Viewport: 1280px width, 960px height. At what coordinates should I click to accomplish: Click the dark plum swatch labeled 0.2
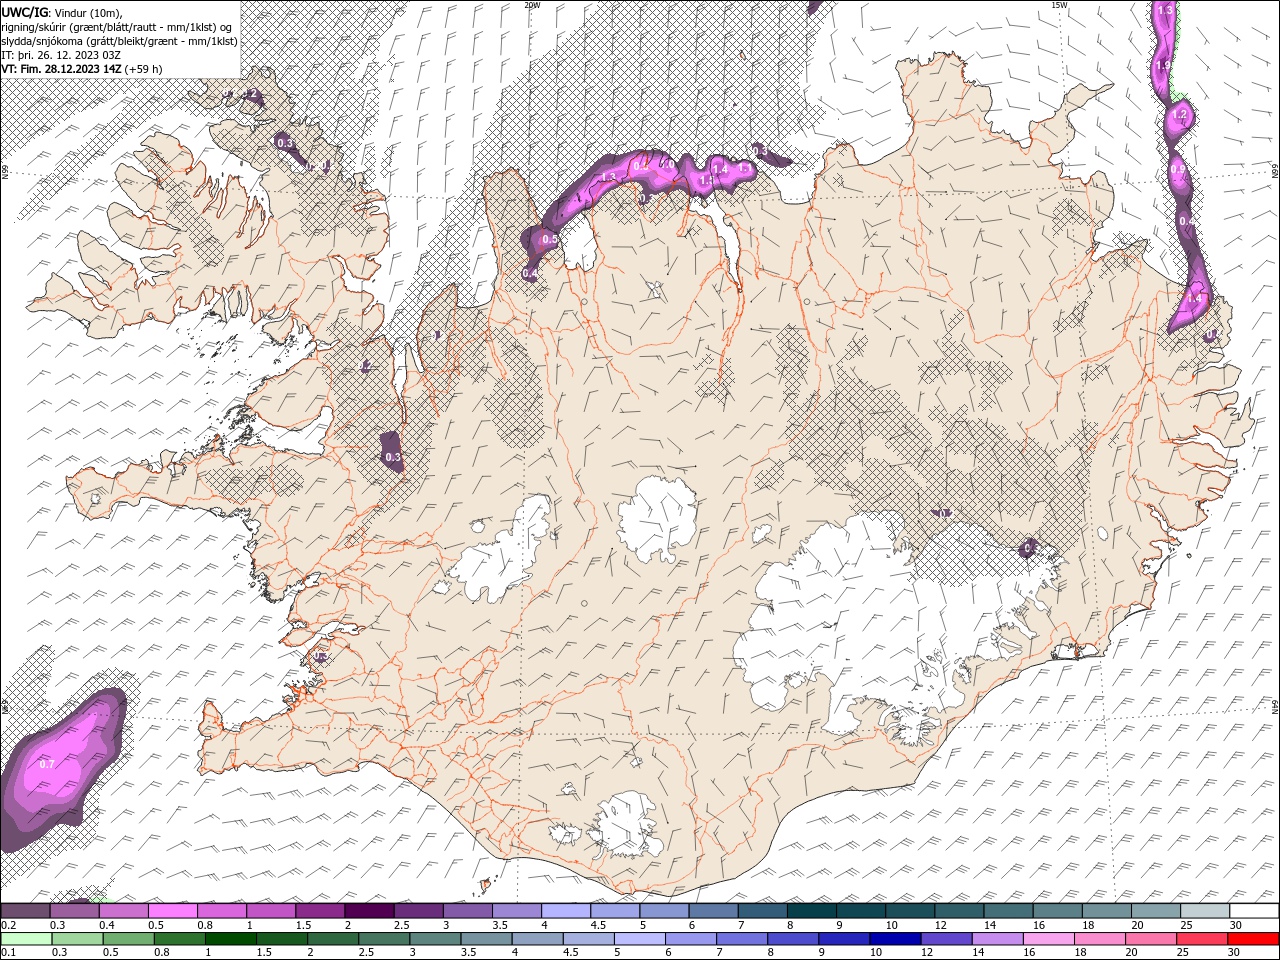coord(25,911)
